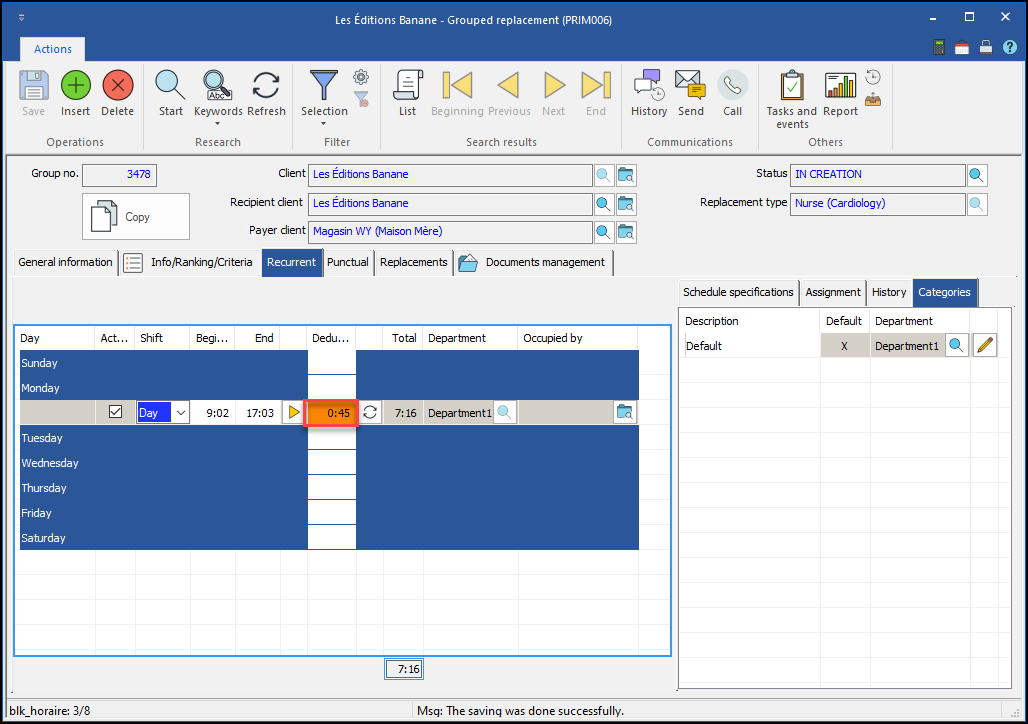Open the Report chart icon

tap(840, 85)
